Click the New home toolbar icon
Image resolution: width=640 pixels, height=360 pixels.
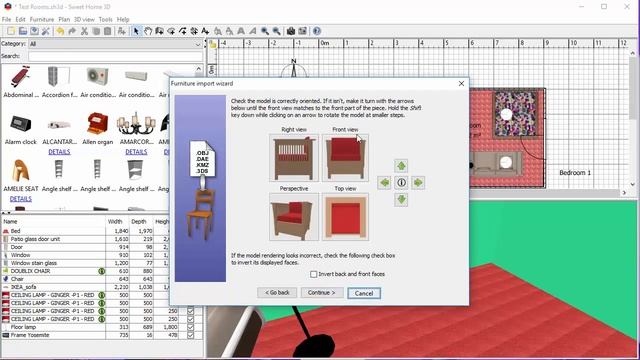pos(11,31)
